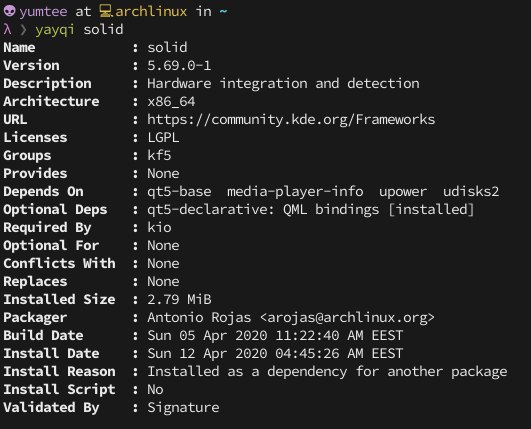Click the [installed] tag on qt5-declarative
The width and height of the screenshot is (531, 429).
tap(431, 210)
